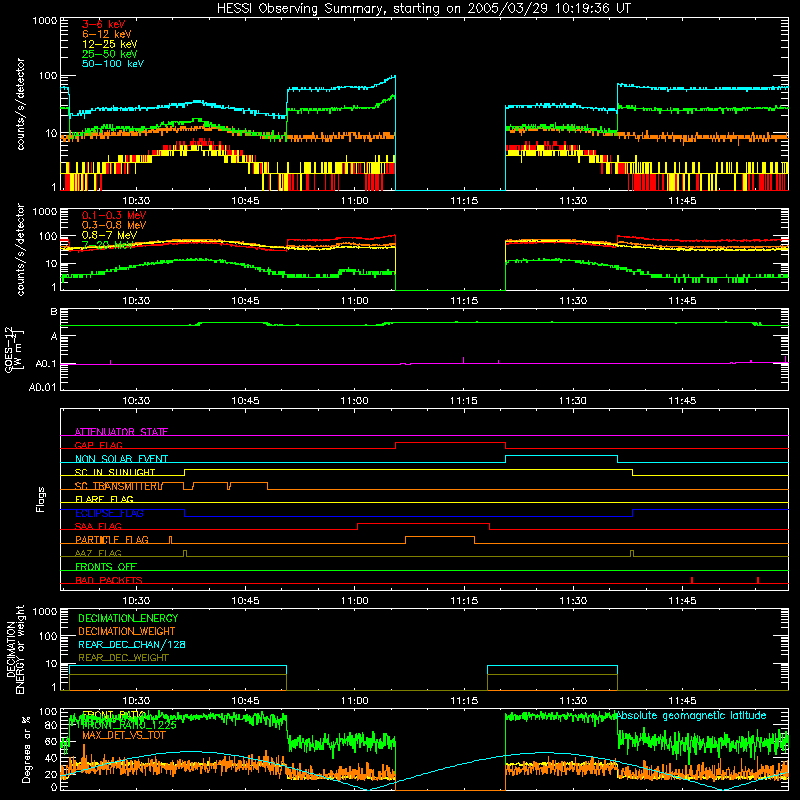Select the 25-50 keV legend label

110,54
